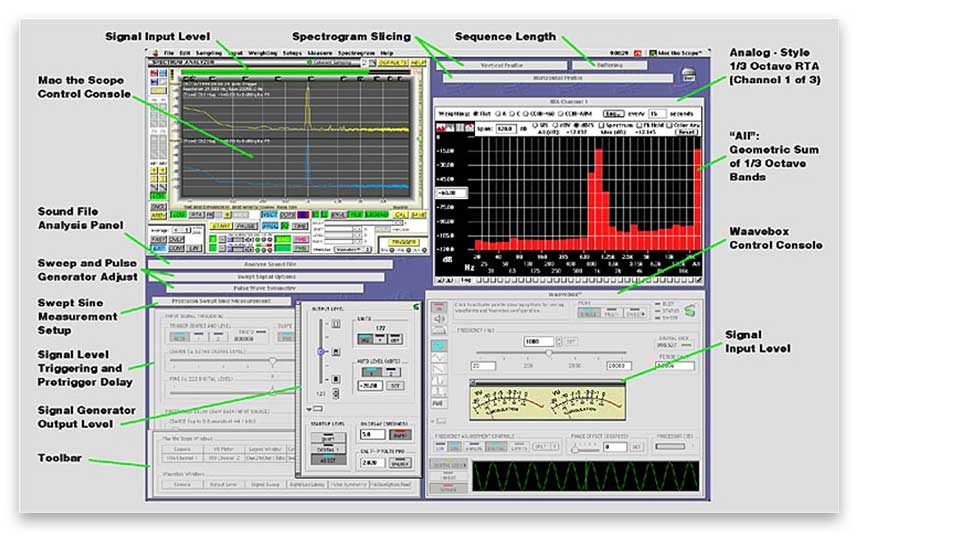The image size is (960, 539).
Task: Open the File menu
Action: point(169,53)
